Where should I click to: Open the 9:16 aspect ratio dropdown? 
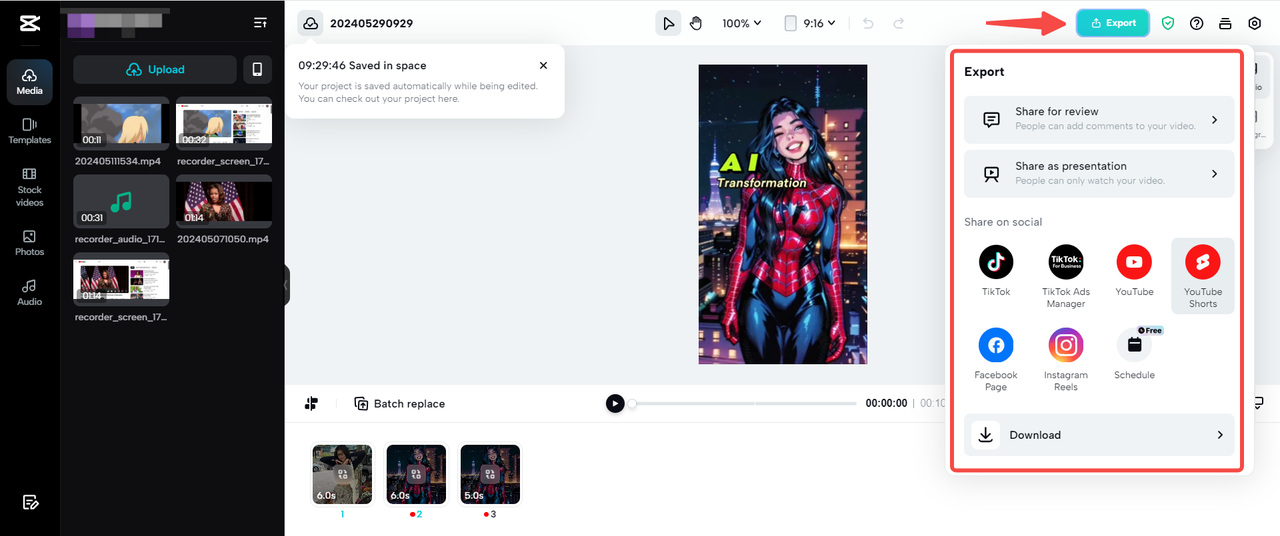(810, 23)
